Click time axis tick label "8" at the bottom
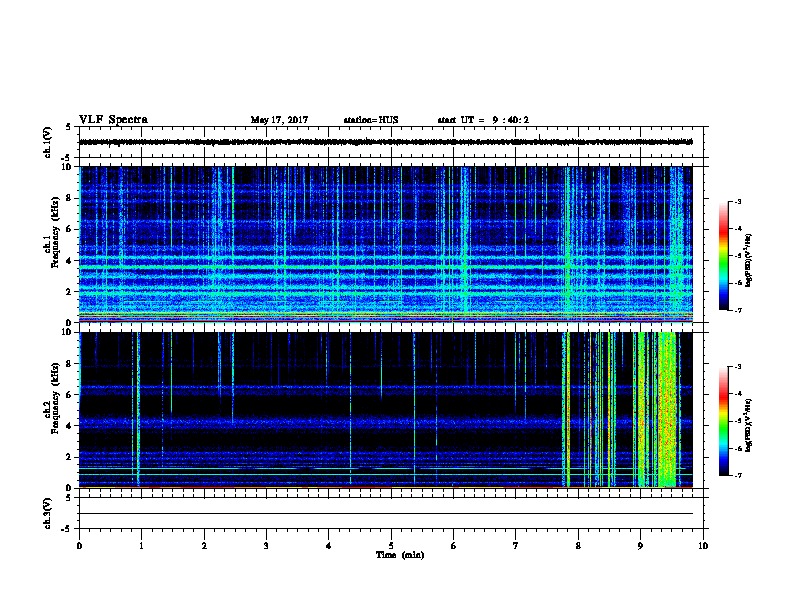The image size is (792, 612). point(578,546)
